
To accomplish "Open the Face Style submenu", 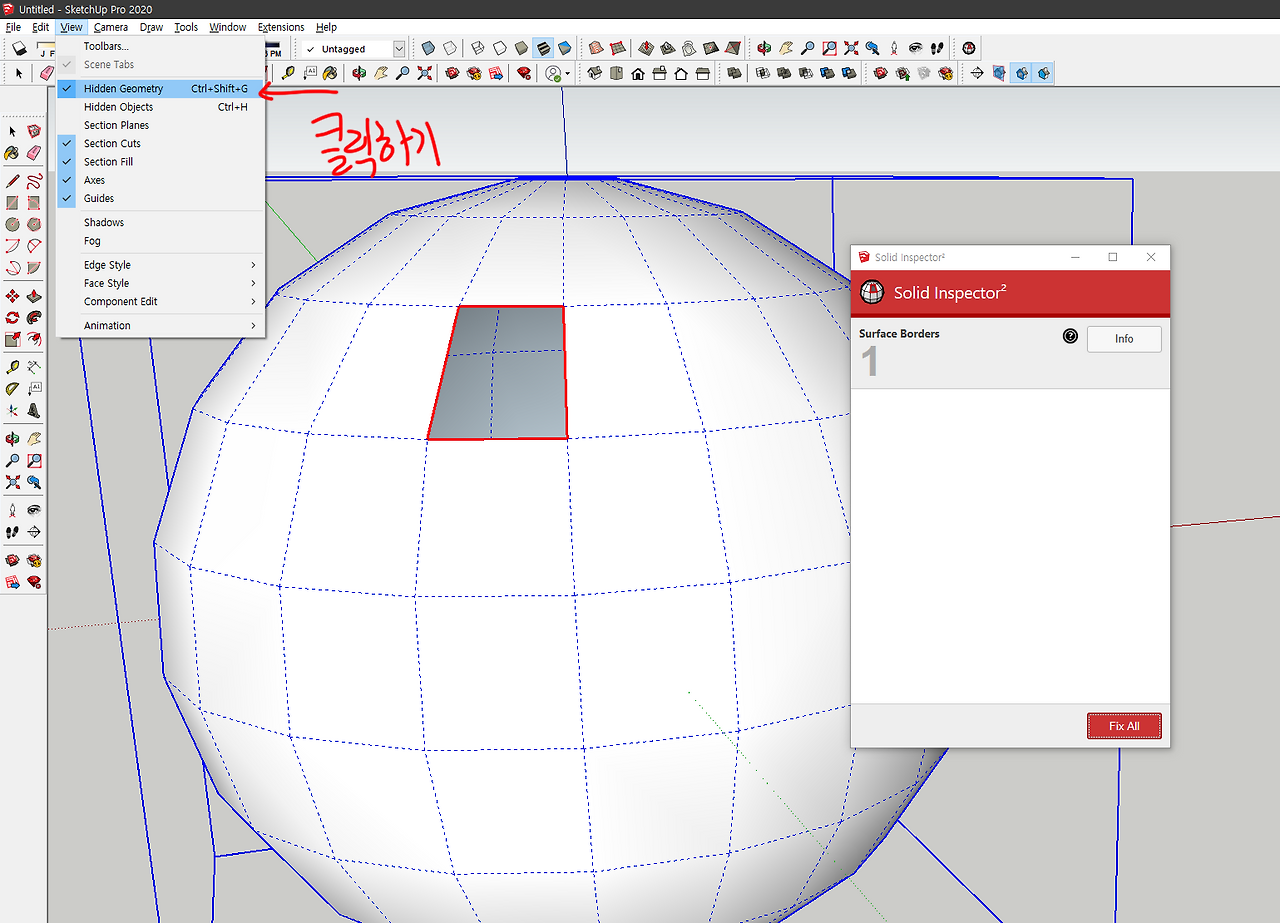I will click(106, 283).
